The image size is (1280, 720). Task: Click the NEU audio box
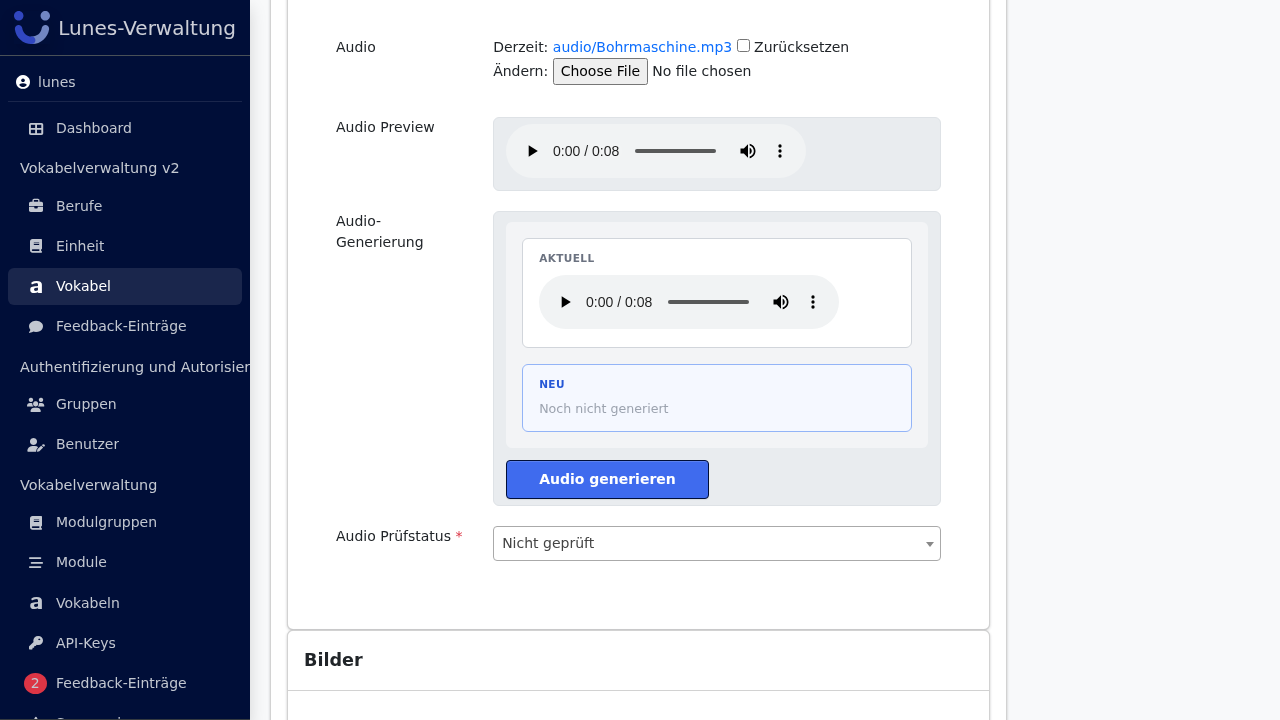tap(717, 398)
